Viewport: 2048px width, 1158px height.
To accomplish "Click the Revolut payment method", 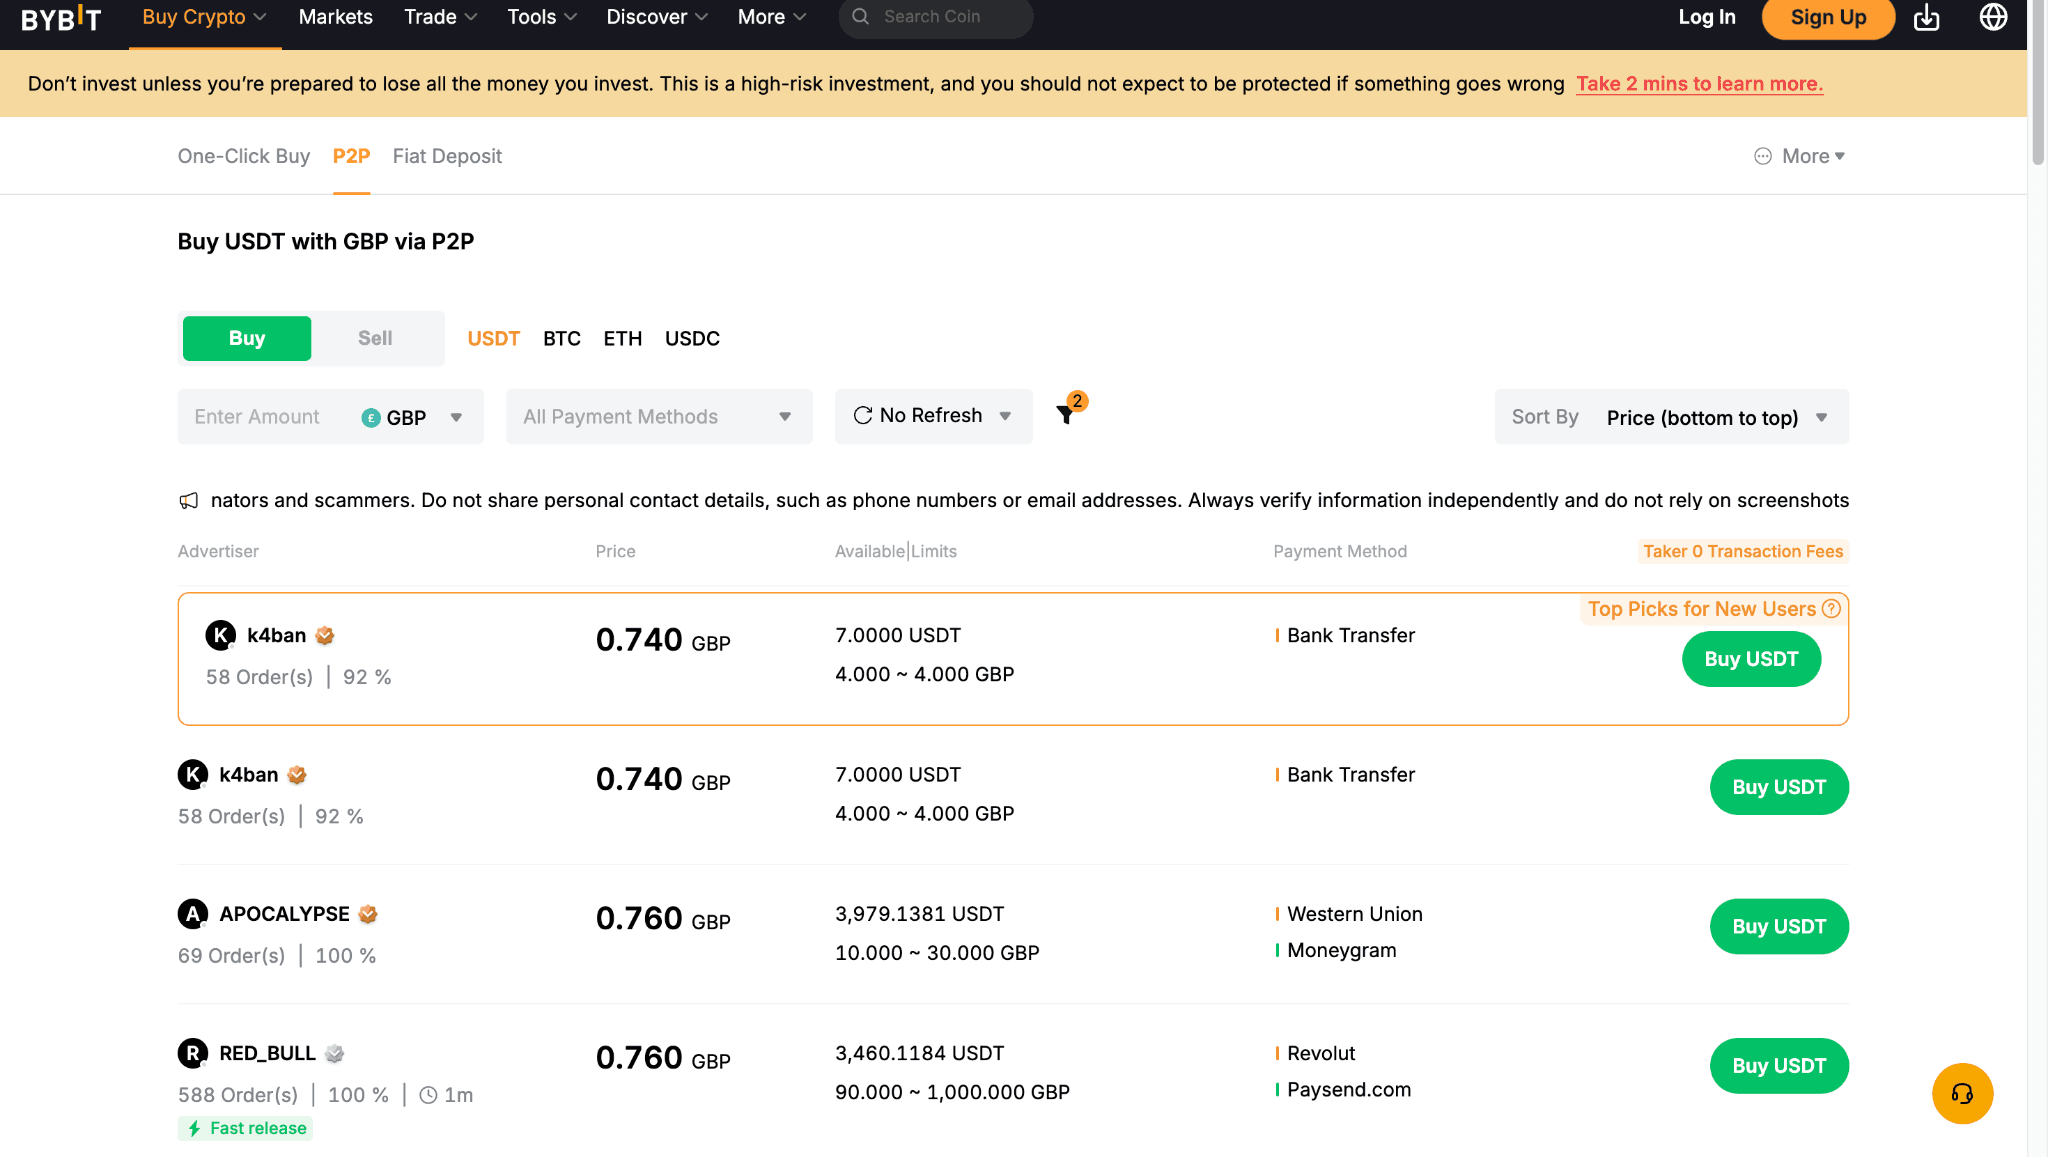I will point(1321,1053).
